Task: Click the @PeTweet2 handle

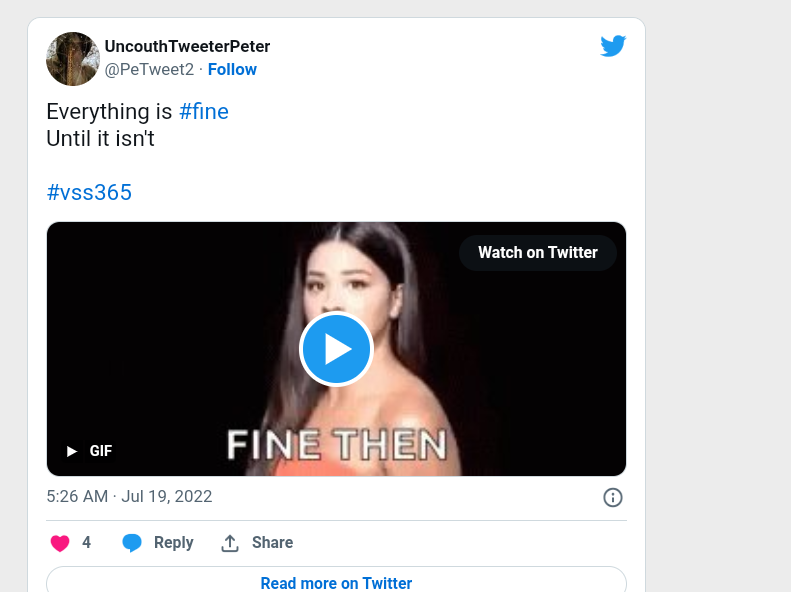Action: [149, 69]
